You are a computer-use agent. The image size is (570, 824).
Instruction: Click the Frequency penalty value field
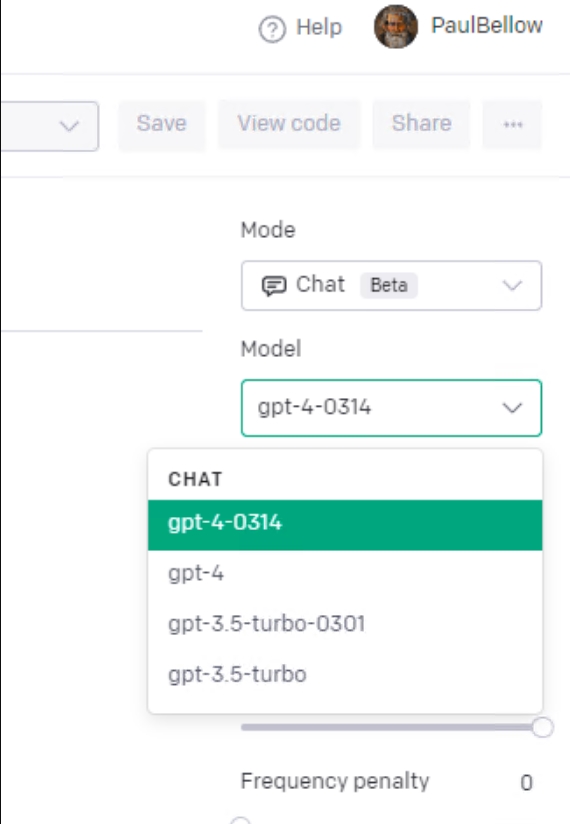526,783
